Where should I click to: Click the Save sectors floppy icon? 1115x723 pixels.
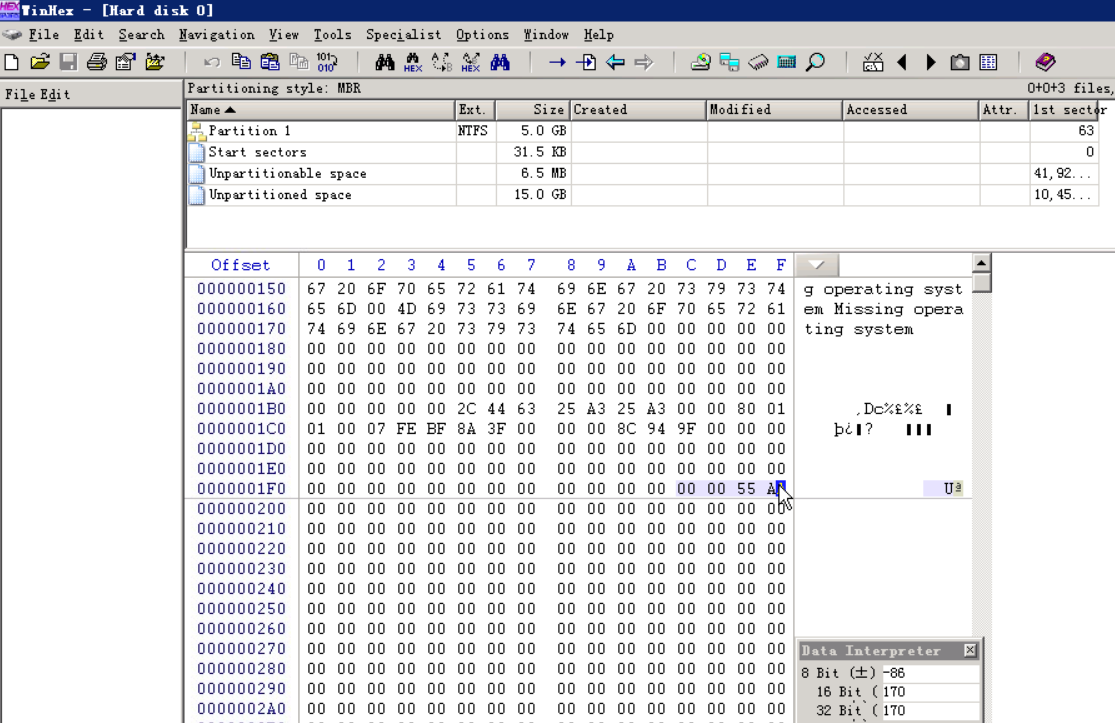coord(68,63)
